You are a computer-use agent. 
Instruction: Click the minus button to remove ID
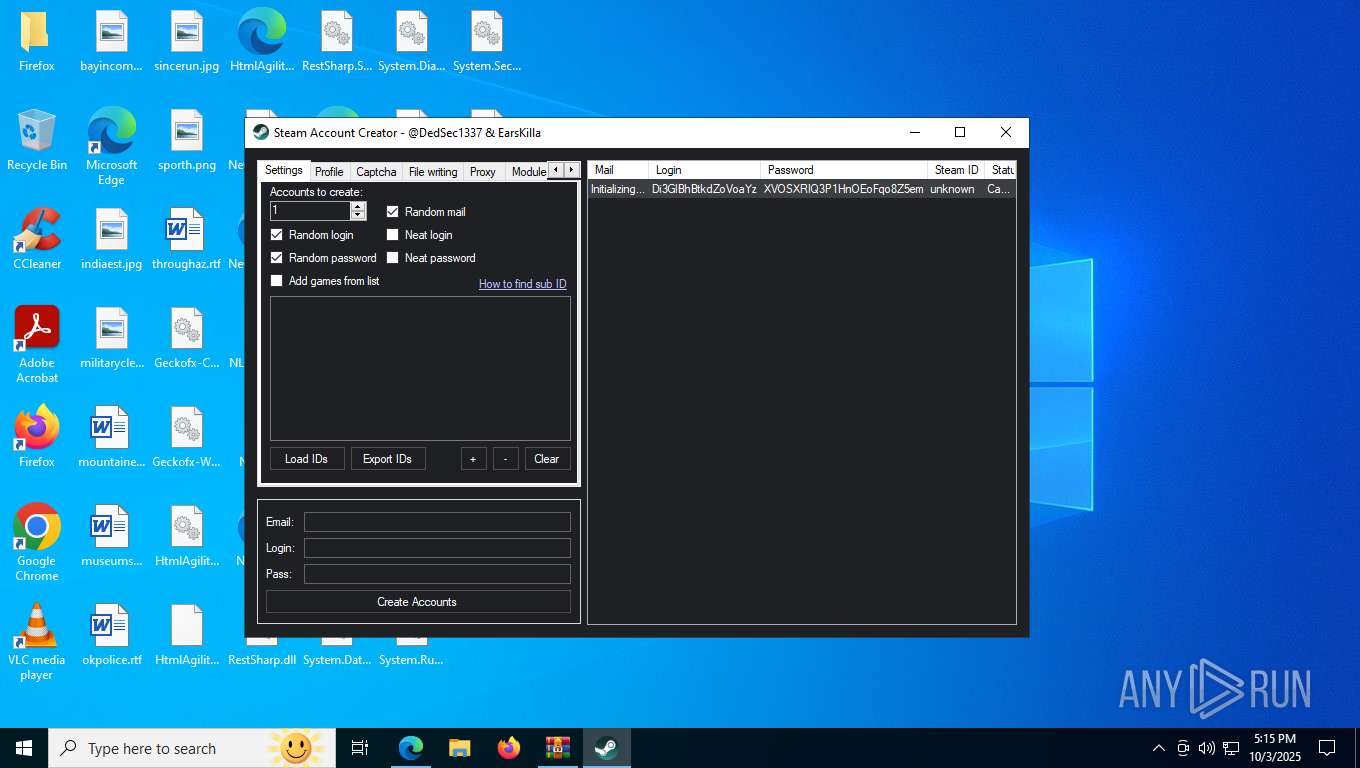point(506,459)
